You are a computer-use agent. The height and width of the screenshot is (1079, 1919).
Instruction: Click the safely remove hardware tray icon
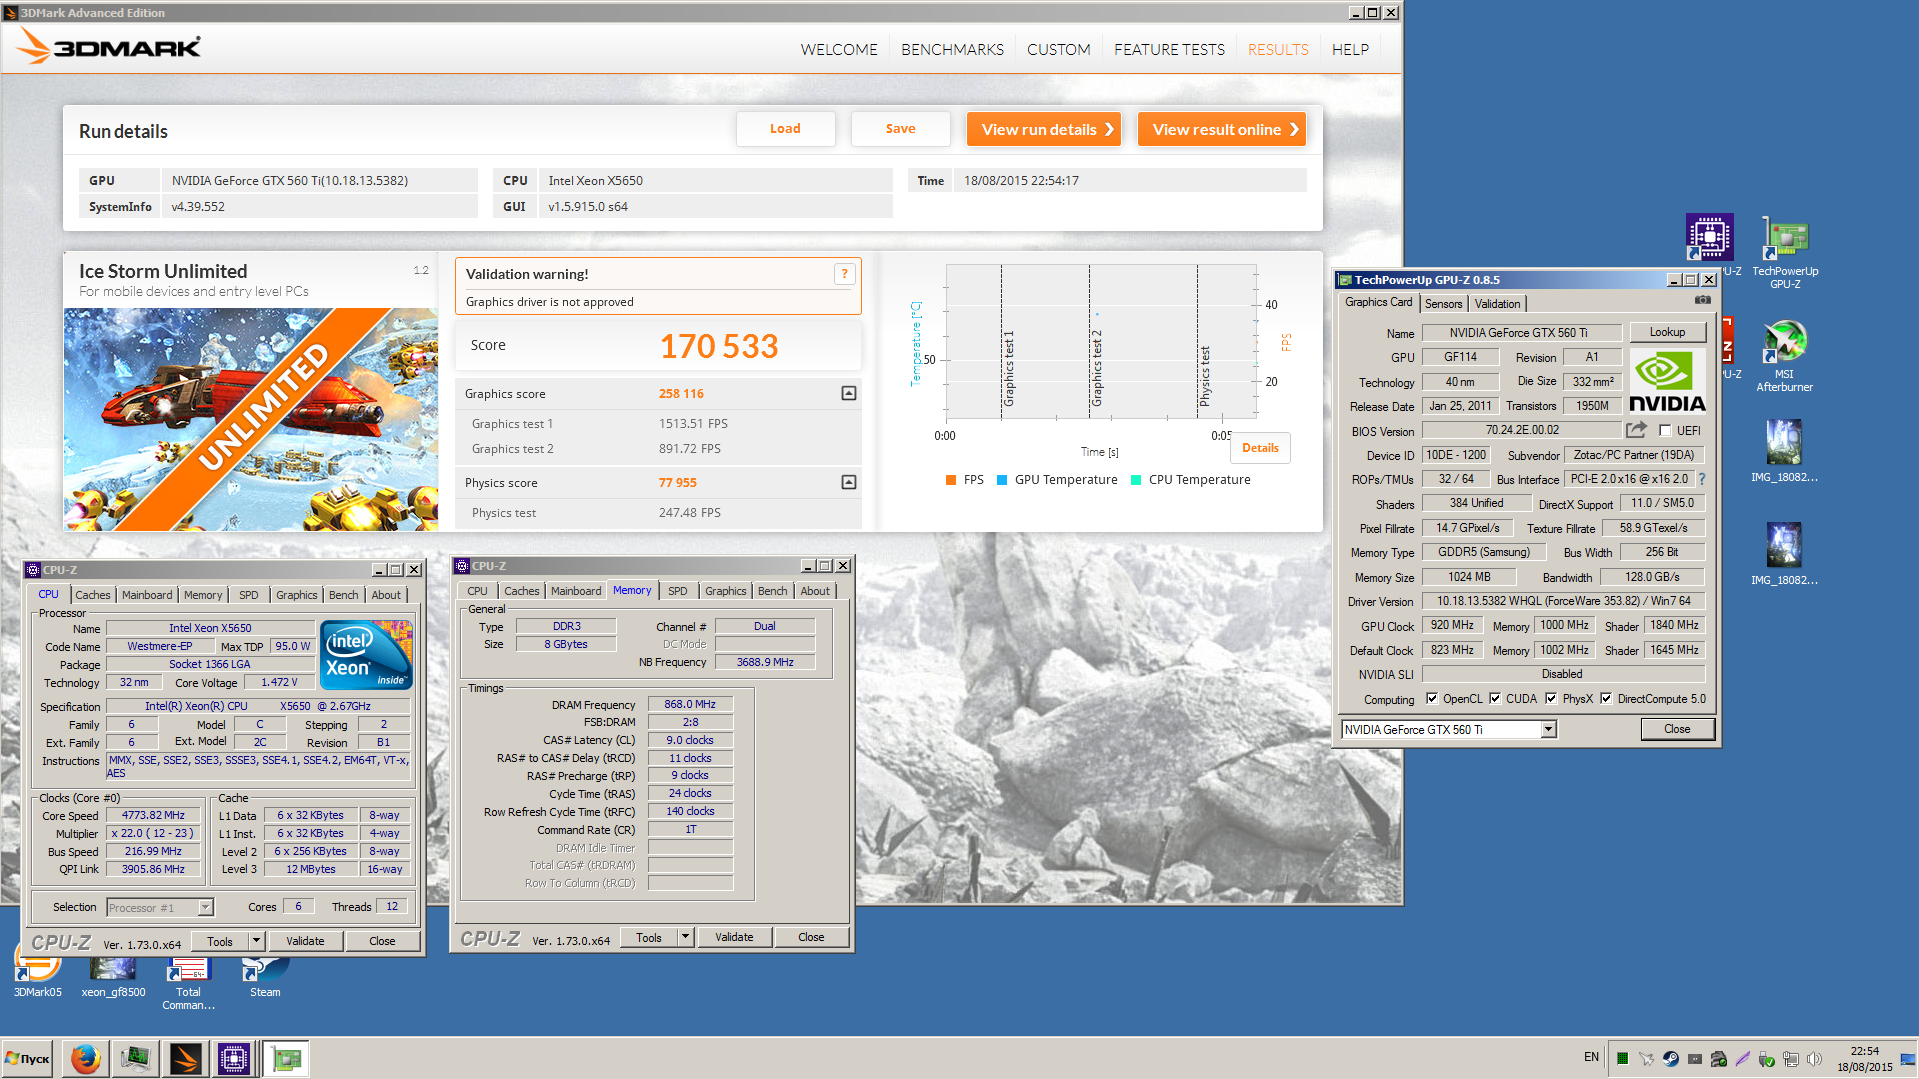pos(1767,1058)
